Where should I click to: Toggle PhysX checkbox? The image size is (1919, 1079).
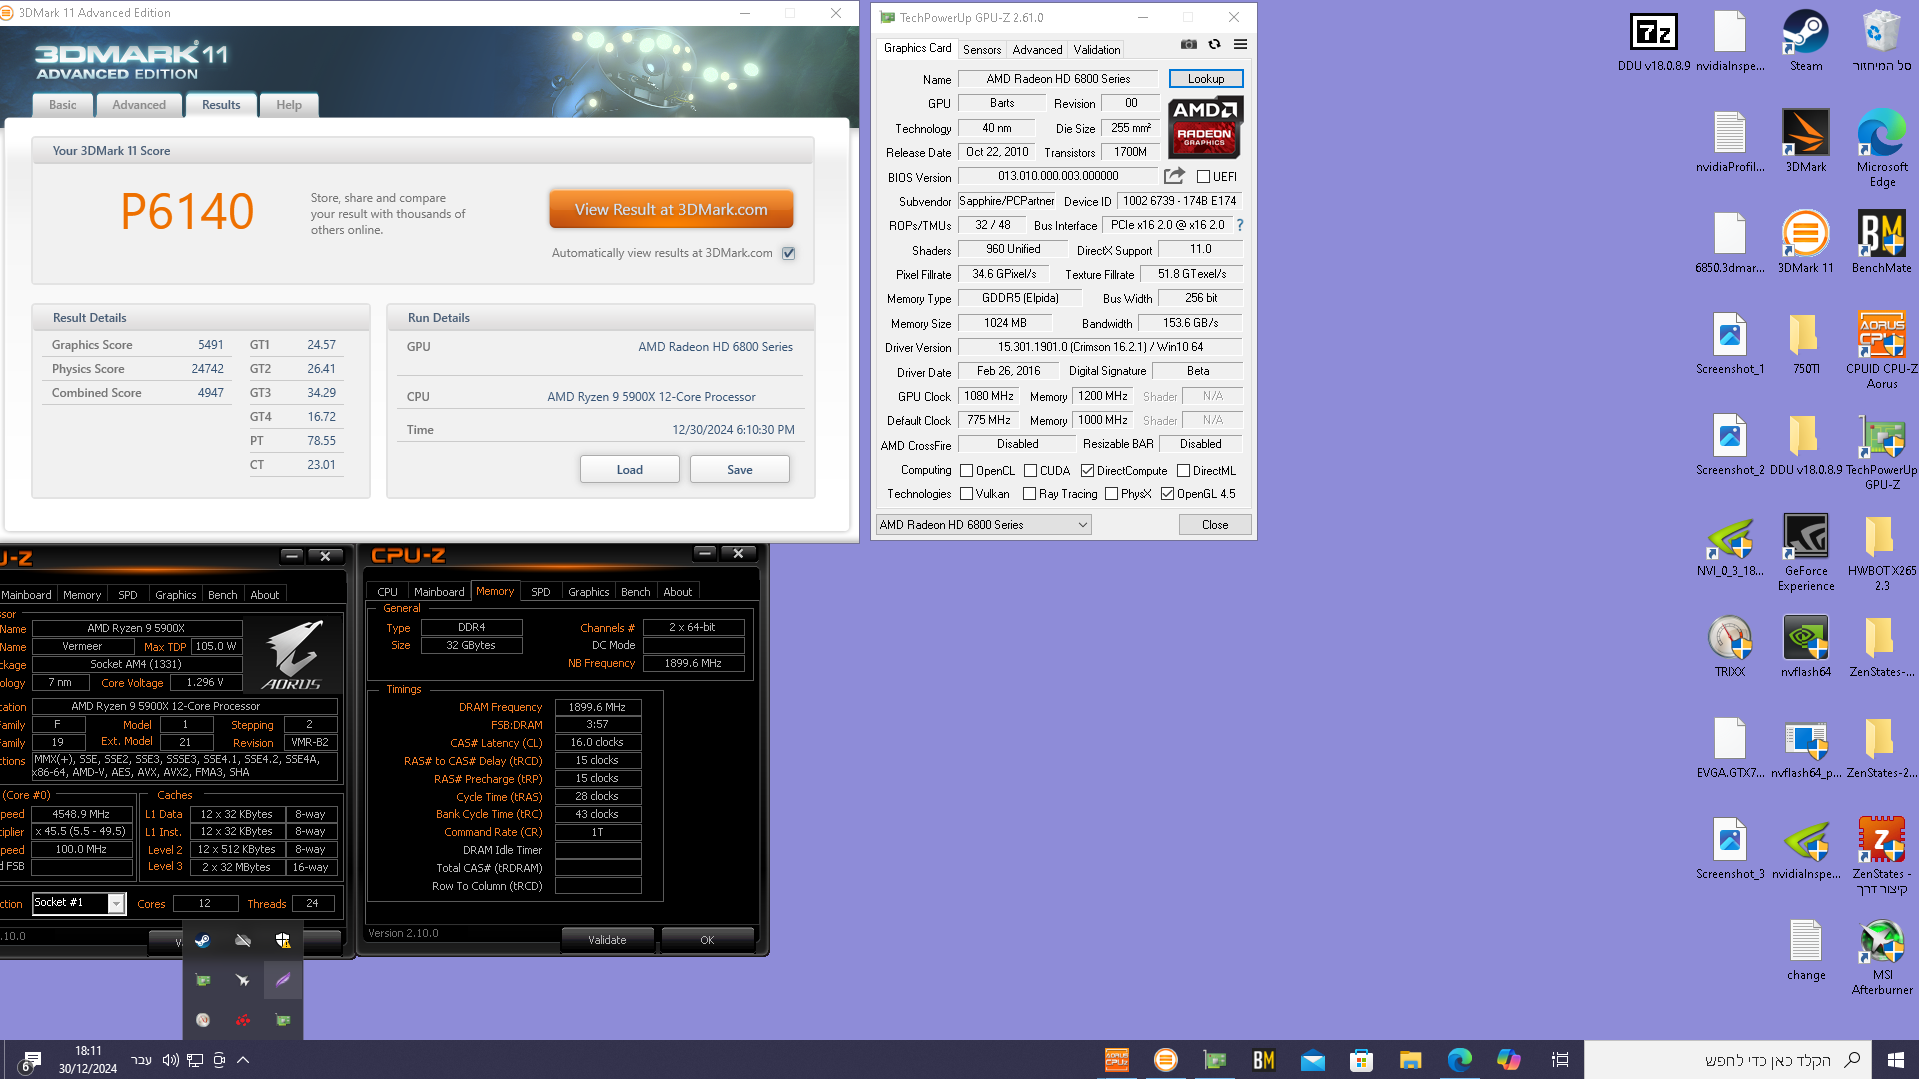(x=1111, y=494)
